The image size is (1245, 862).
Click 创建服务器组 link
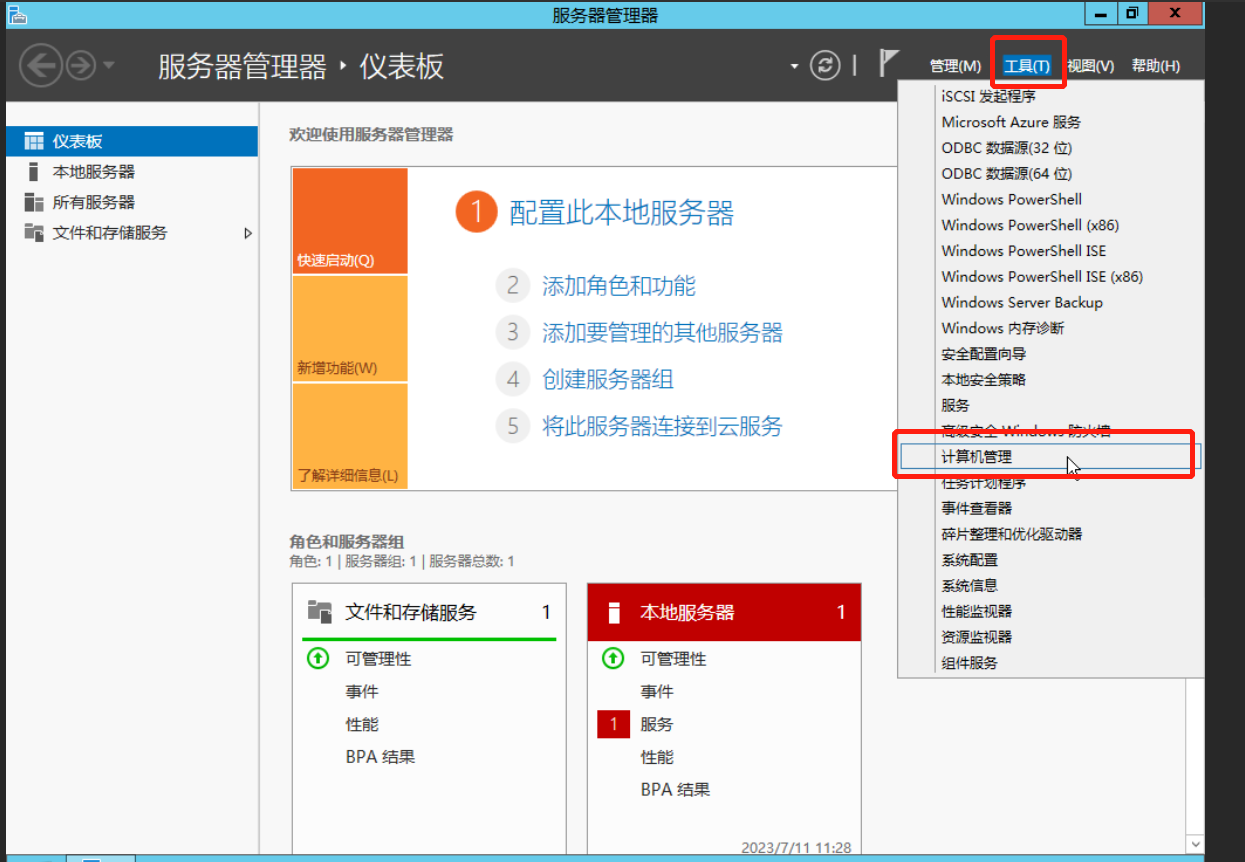(607, 380)
